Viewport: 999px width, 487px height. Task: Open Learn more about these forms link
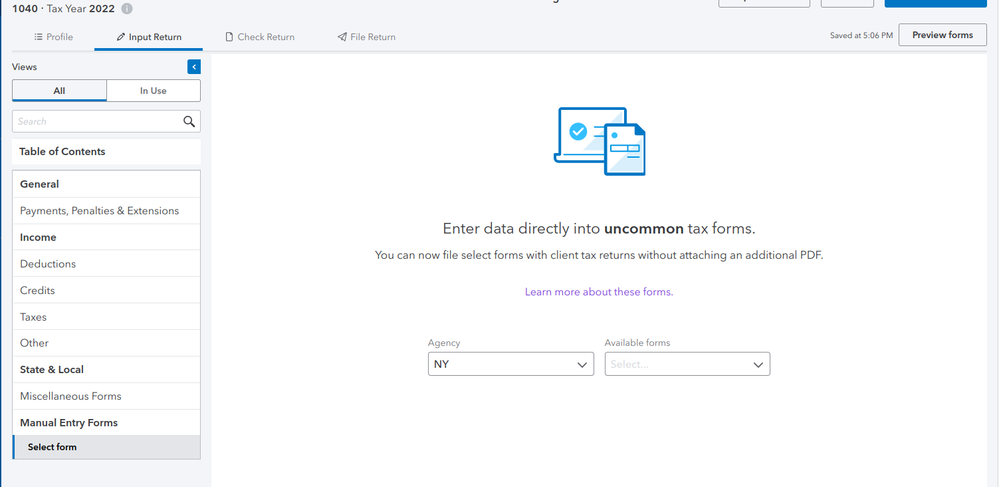(x=598, y=292)
